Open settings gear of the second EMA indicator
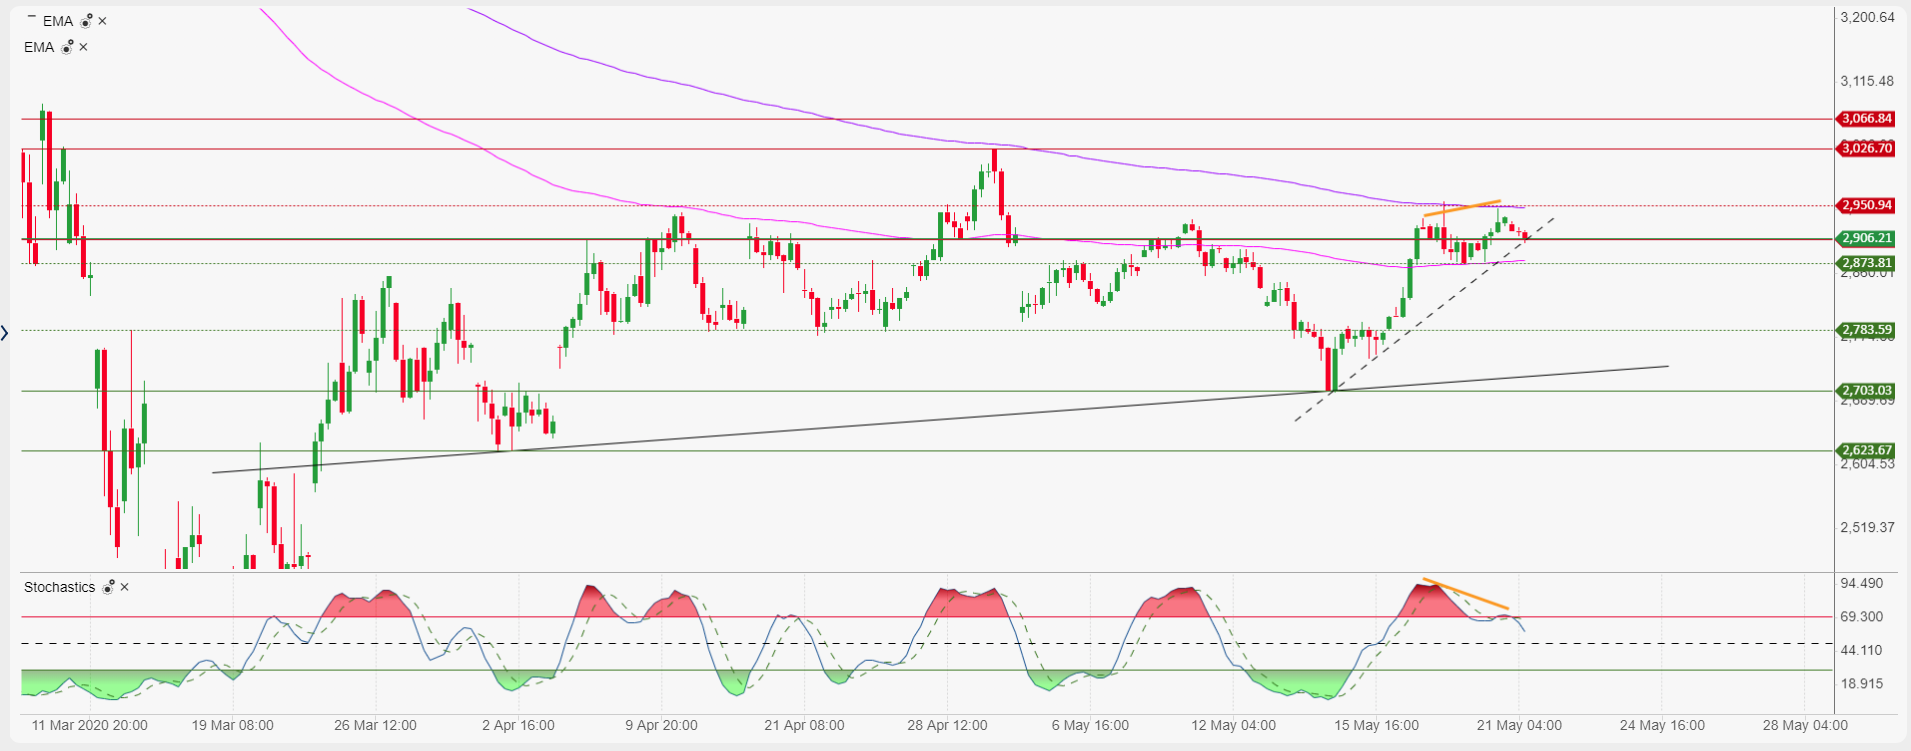 (67, 47)
